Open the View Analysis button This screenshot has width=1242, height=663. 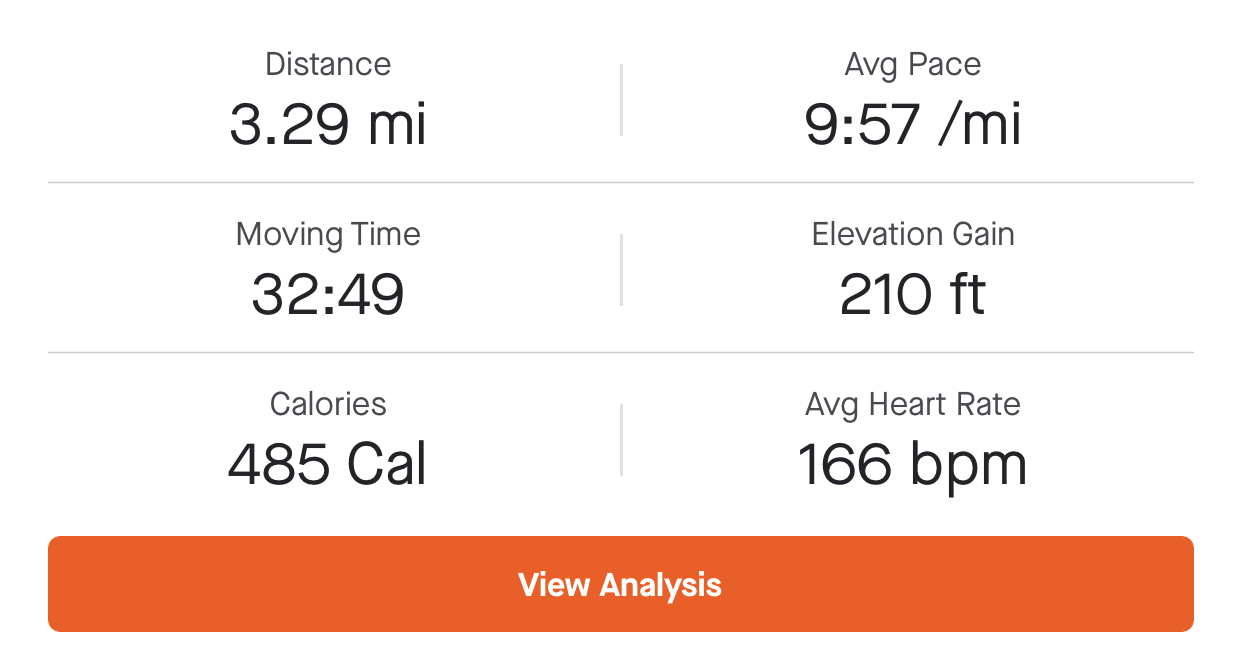[x=620, y=584]
